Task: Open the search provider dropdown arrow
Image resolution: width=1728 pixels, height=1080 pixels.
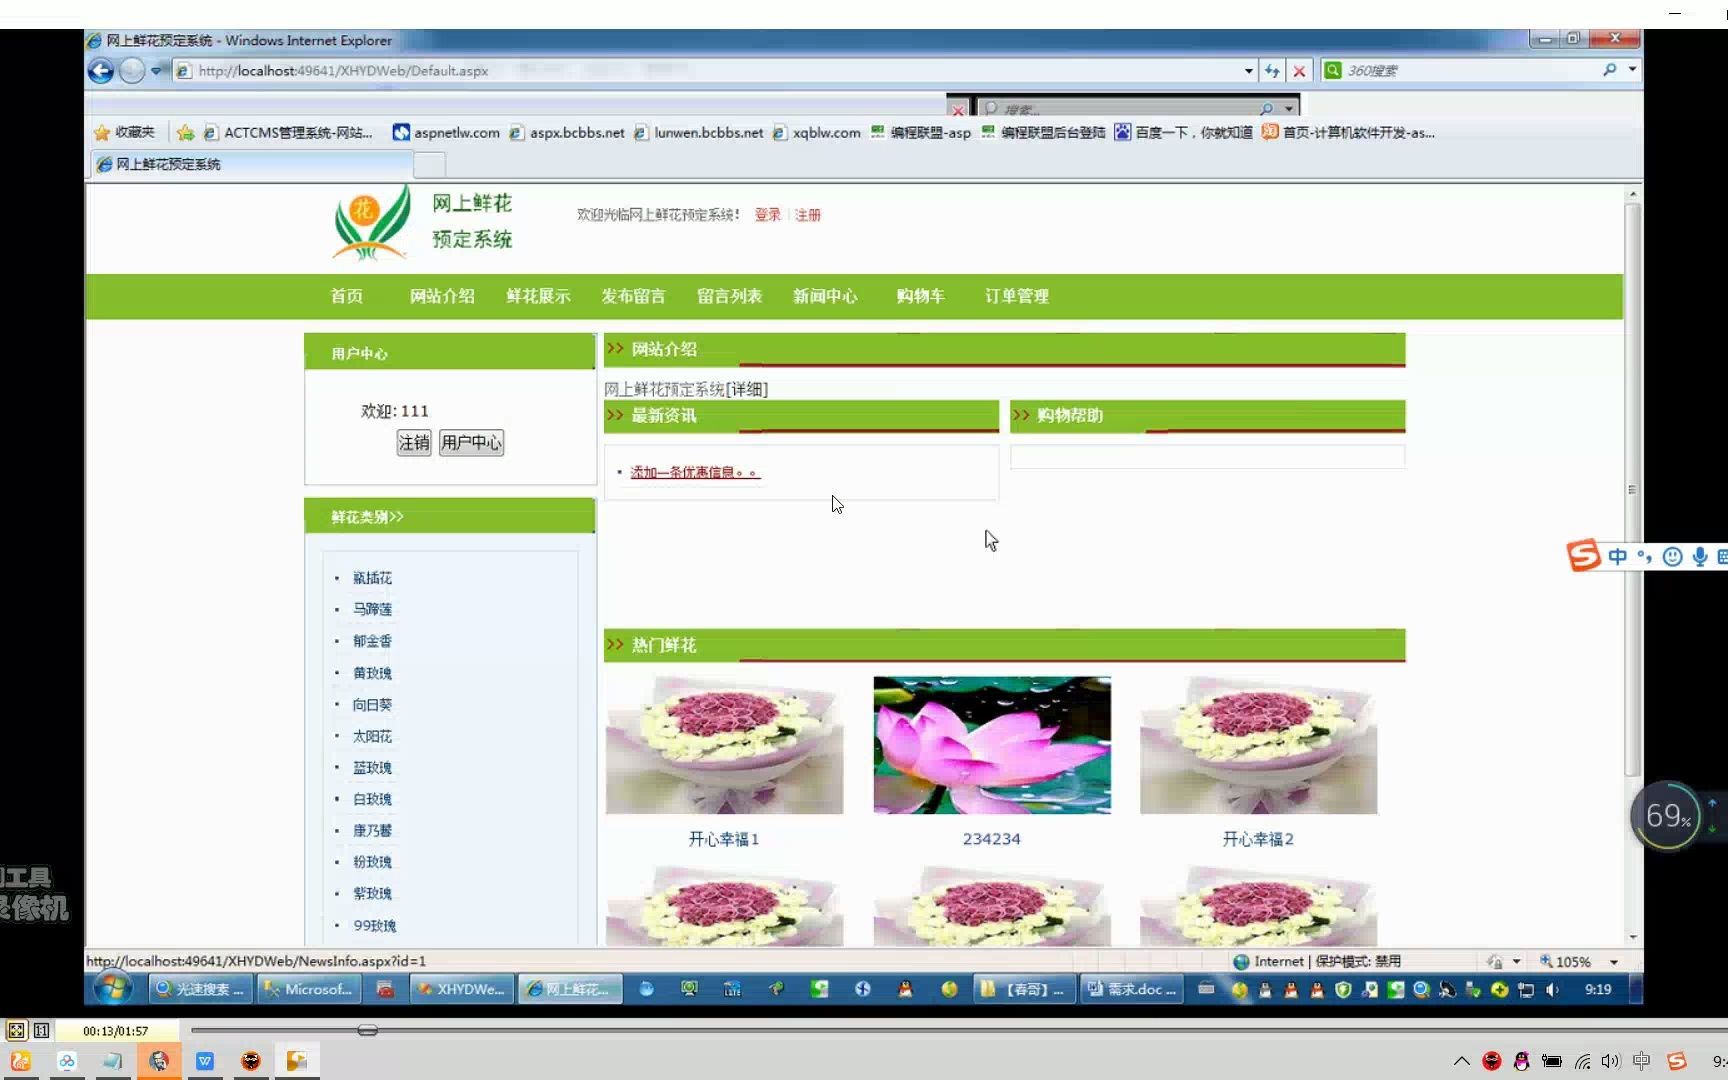Action: tap(1632, 70)
